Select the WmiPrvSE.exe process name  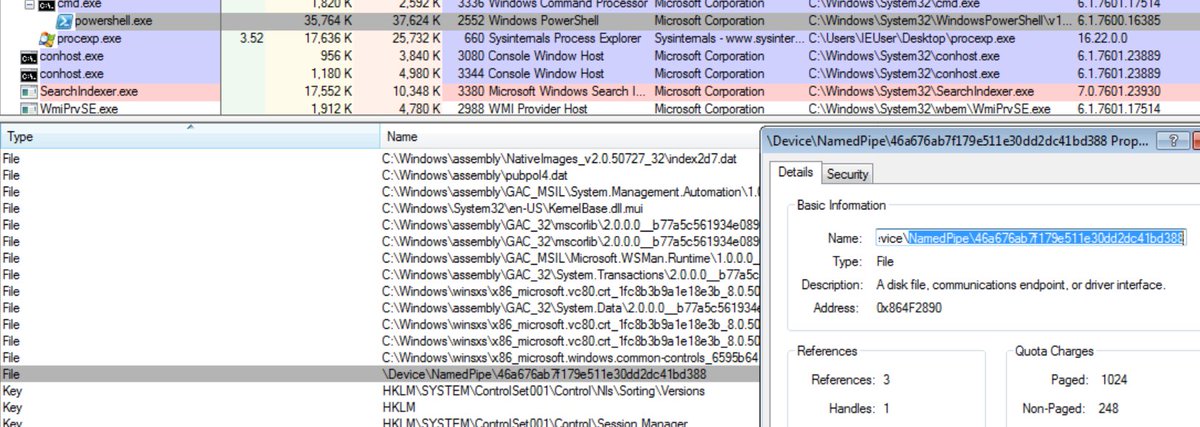(x=79, y=109)
